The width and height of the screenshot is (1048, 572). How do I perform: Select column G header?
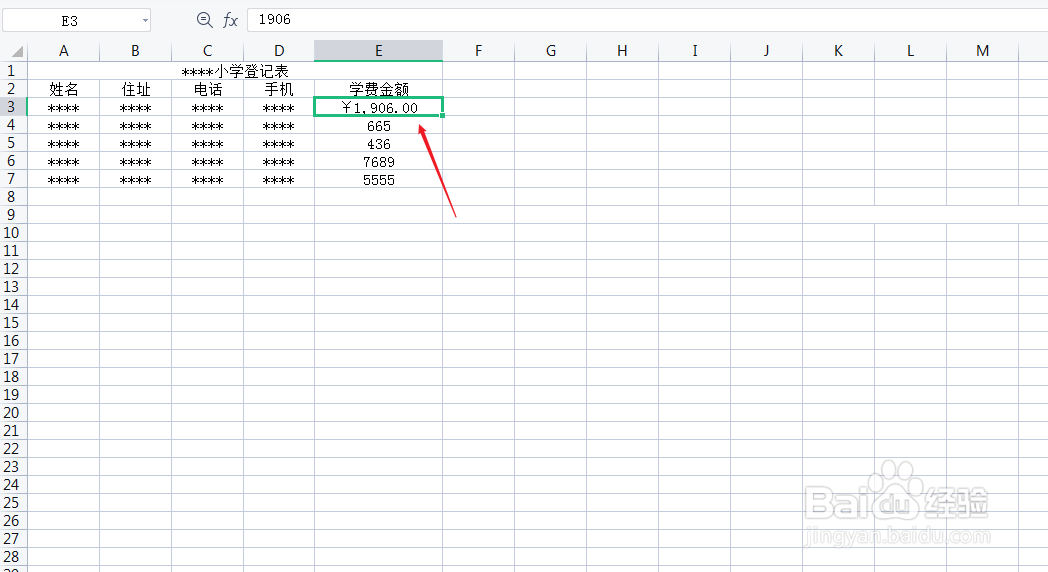click(x=551, y=51)
